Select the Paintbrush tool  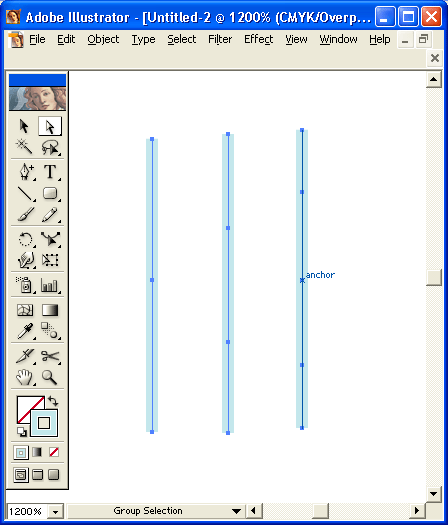(x=25, y=214)
